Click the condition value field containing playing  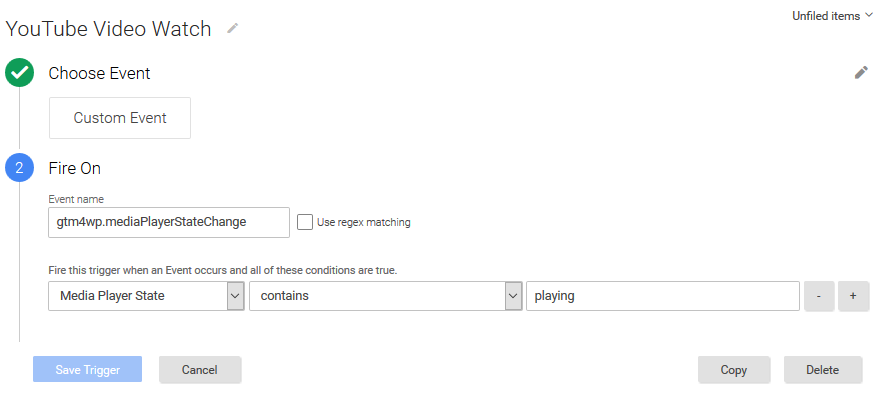click(x=663, y=296)
